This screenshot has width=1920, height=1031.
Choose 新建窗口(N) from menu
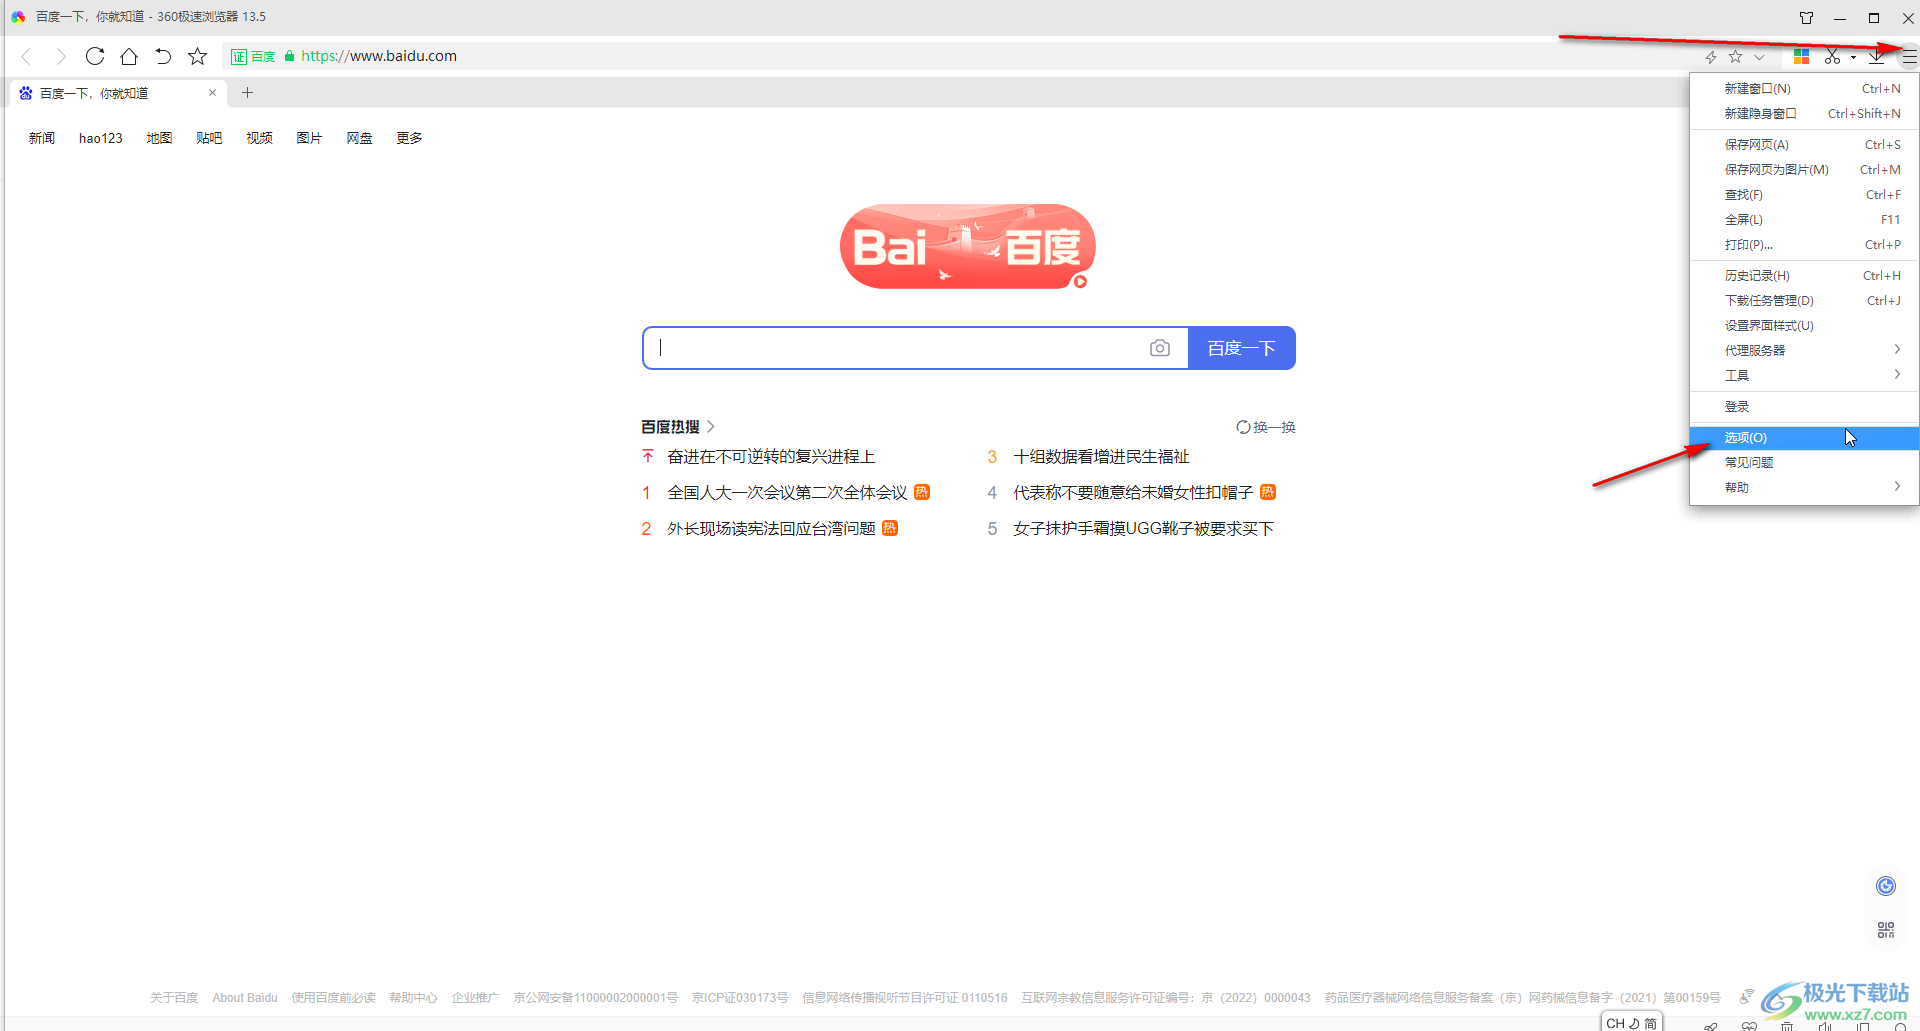[1804, 89]
